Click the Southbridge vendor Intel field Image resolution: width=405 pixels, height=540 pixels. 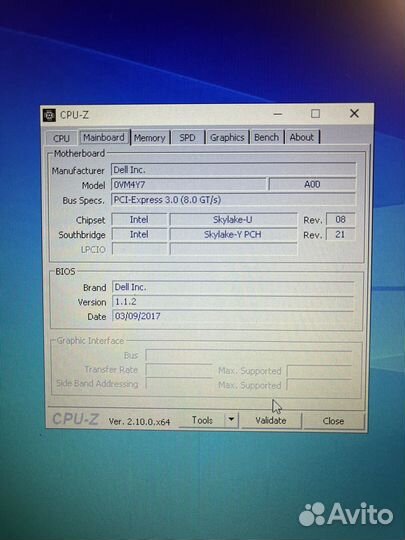pyautogui.click(x=139, y=235)
